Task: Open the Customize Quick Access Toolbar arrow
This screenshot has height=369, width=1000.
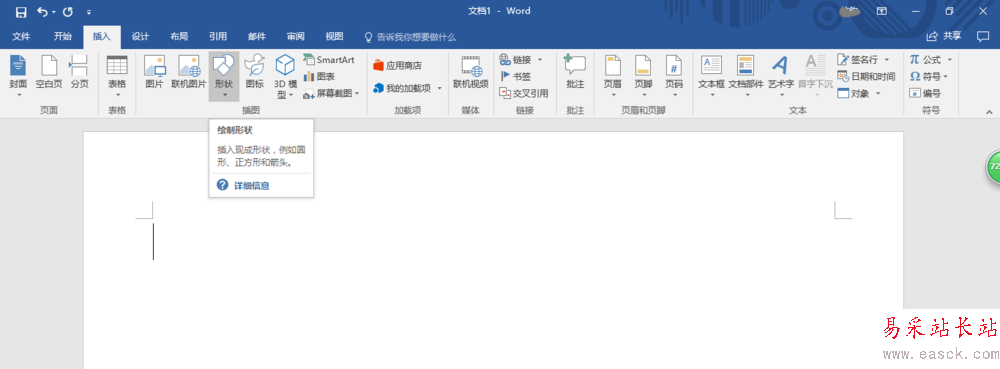Action: tap(89, 12)
